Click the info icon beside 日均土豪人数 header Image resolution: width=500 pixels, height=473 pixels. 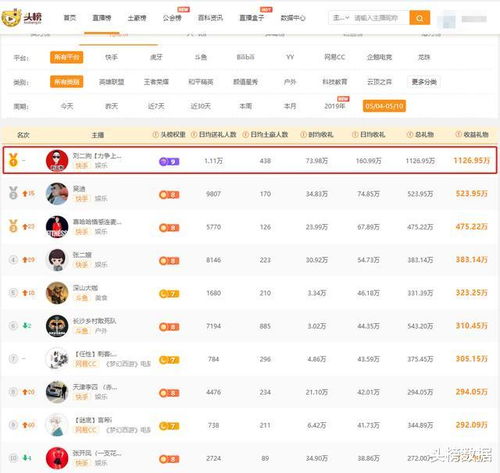pyautogui.click(x=245, y=135)
